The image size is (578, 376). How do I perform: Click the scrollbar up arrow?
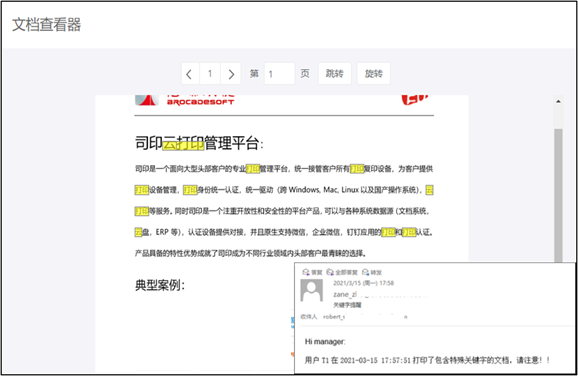tap(558, 101)
